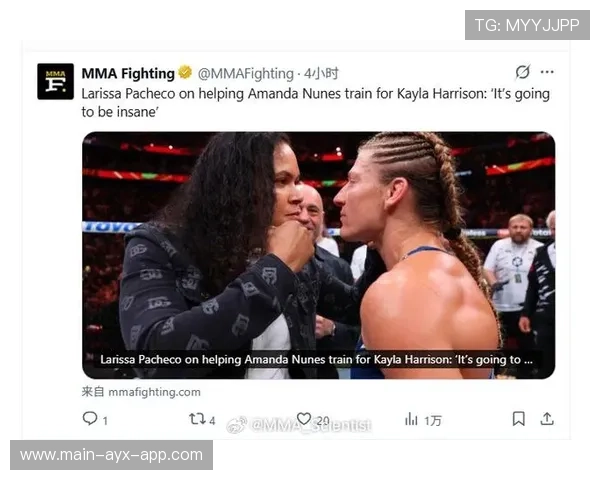This screenshot has height=480, width=600.
Task: Click the retweet arrows icon
Action: point(197,419)
